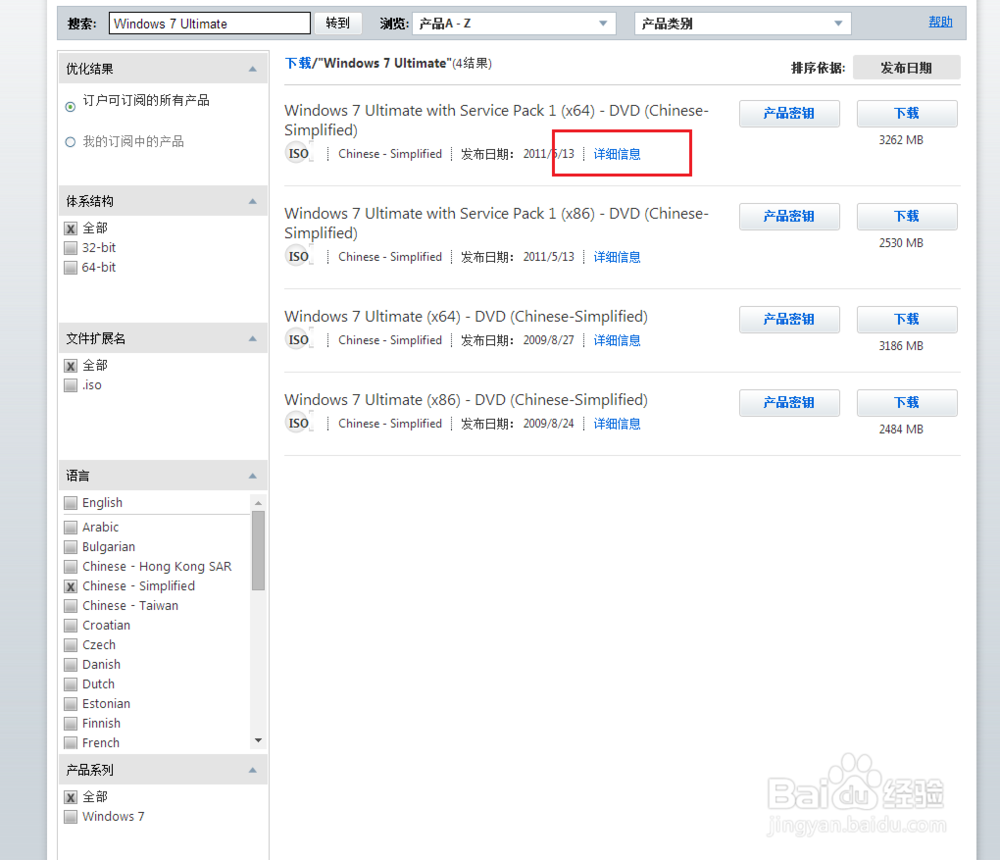The width and height of the screenshot is (1000, 860).
Task: Click 产品密钥 for SP1 x64 DVD
Action: coord(789,114)
